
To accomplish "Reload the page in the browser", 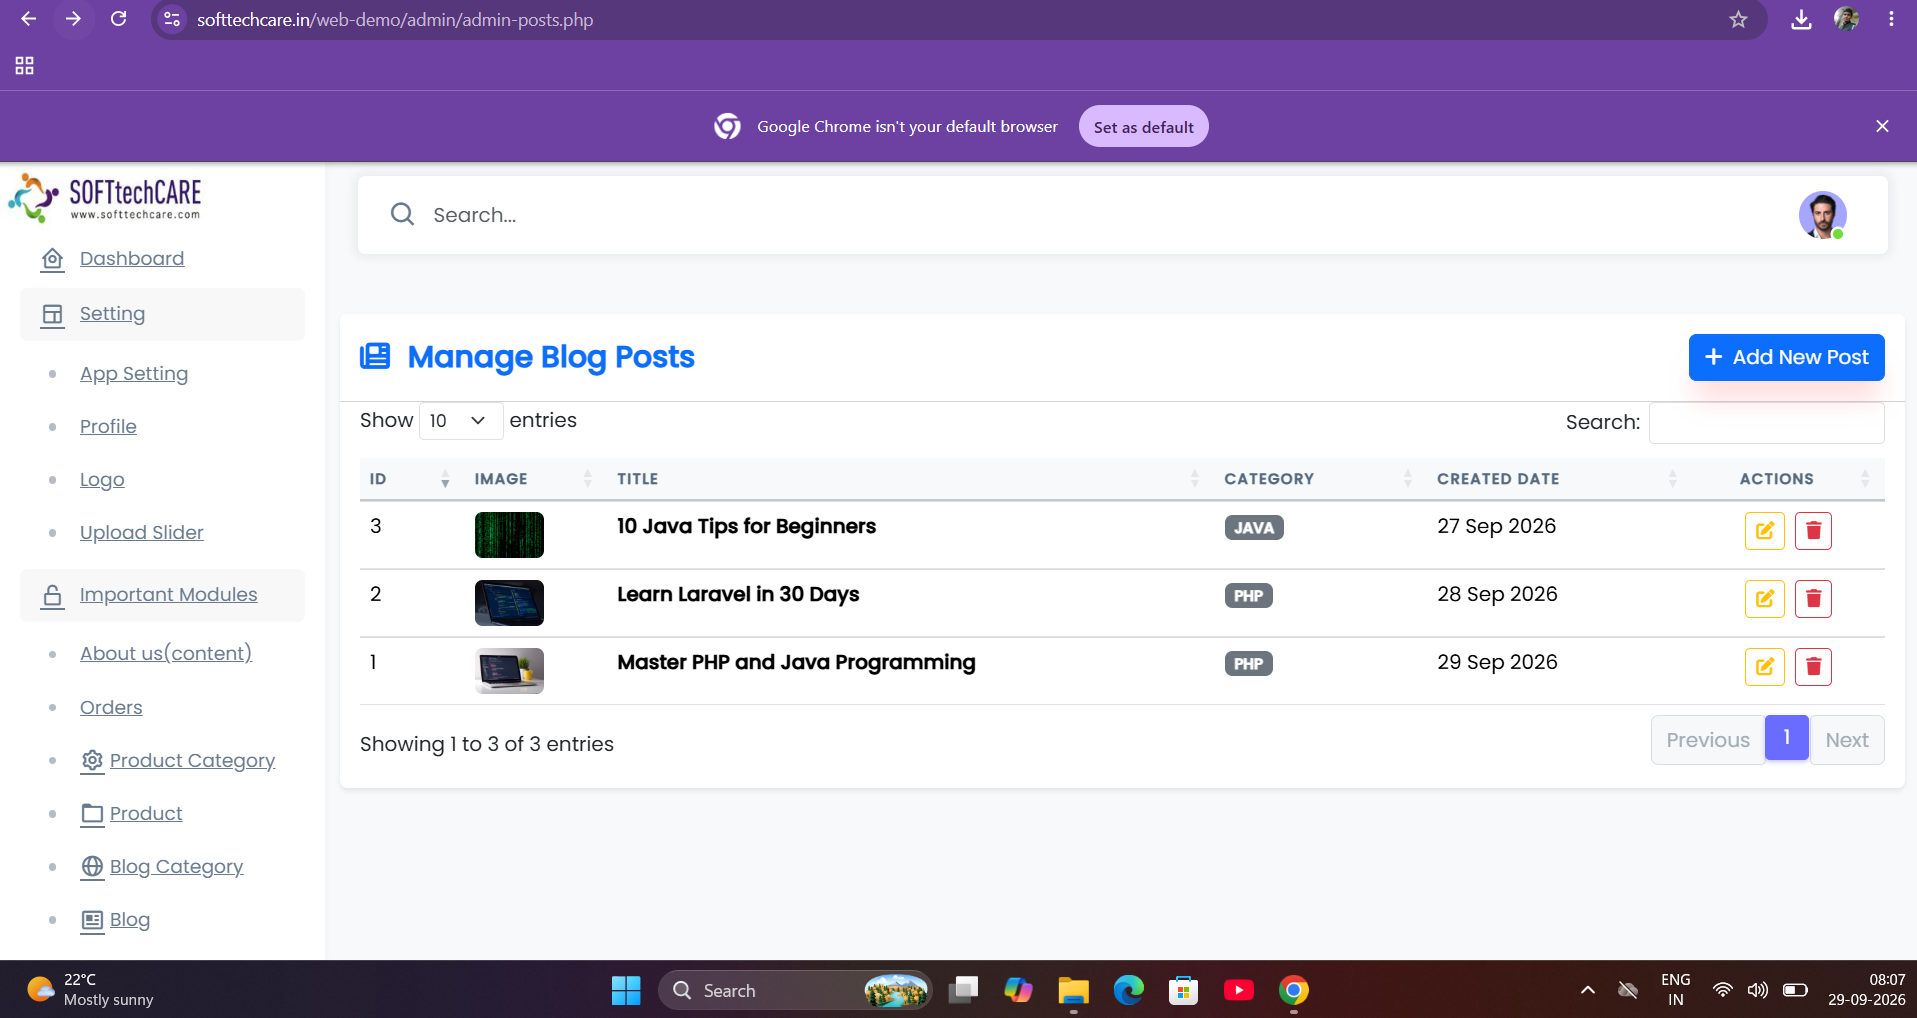I will click(x=118, y=19).
